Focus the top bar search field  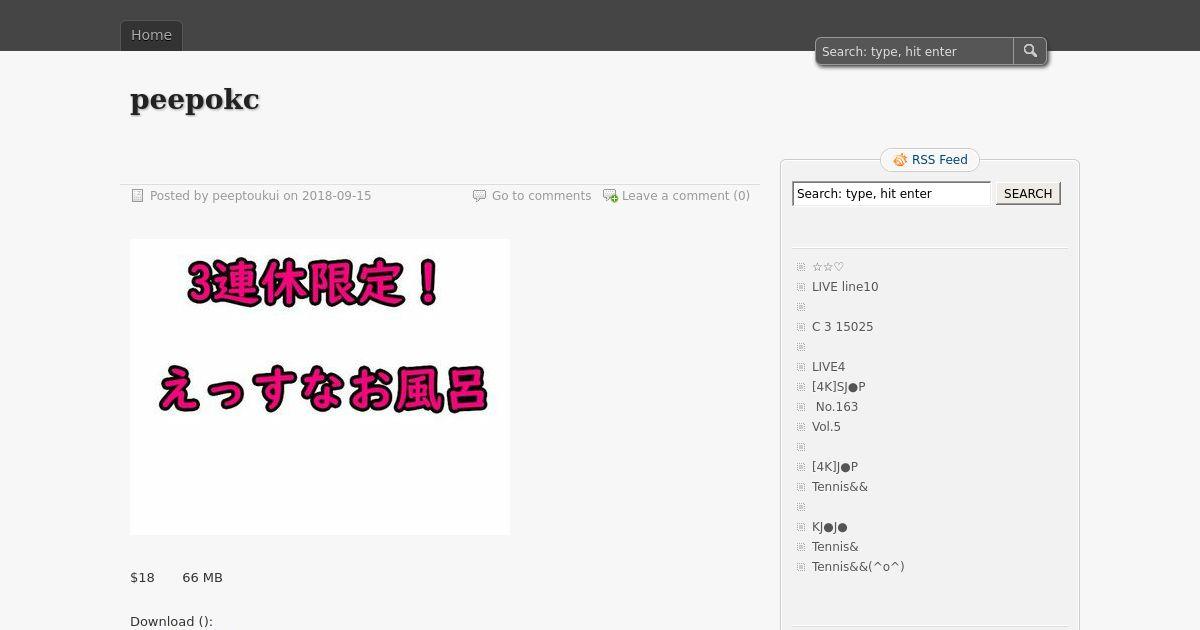[914, 51]
